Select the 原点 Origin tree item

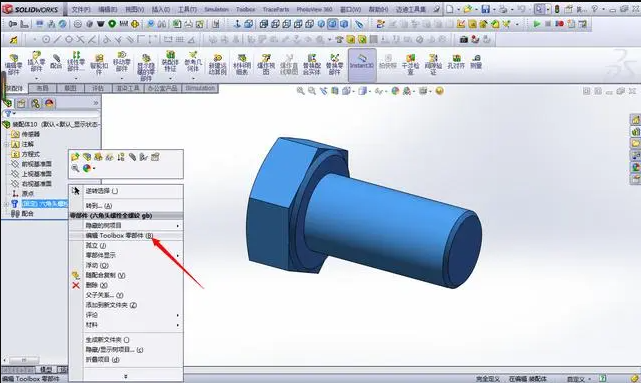tap(28, 194)
